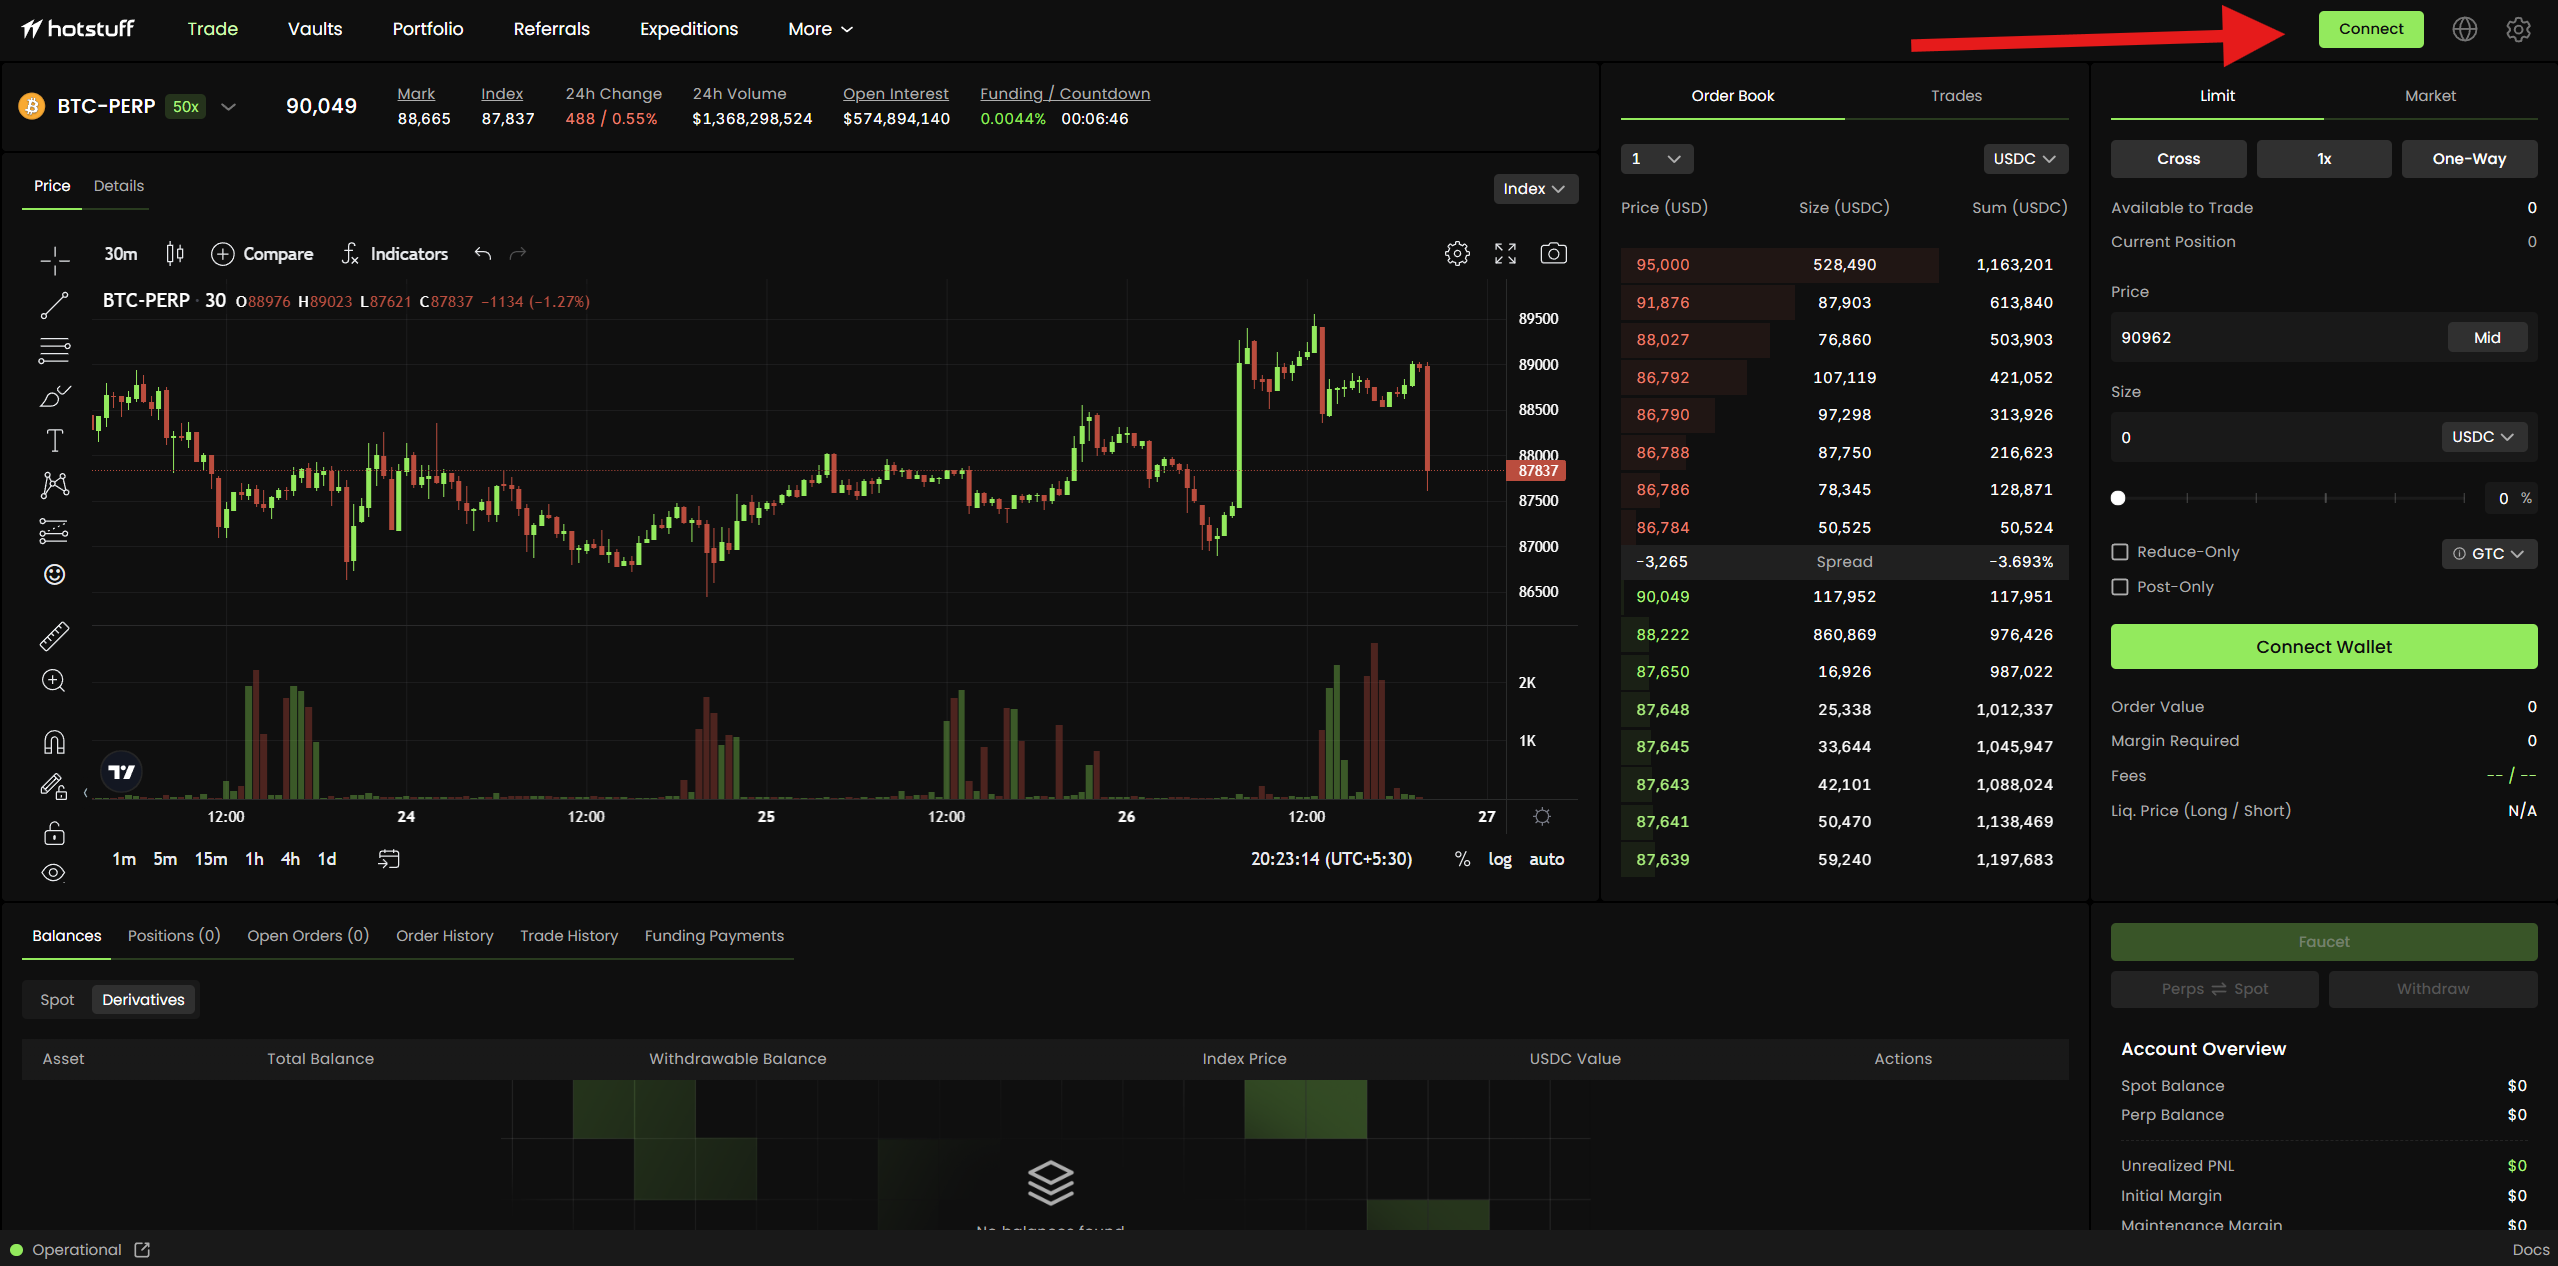
Task: Open the GTC time-in-force dropdown
Action: click(2488, 554)
